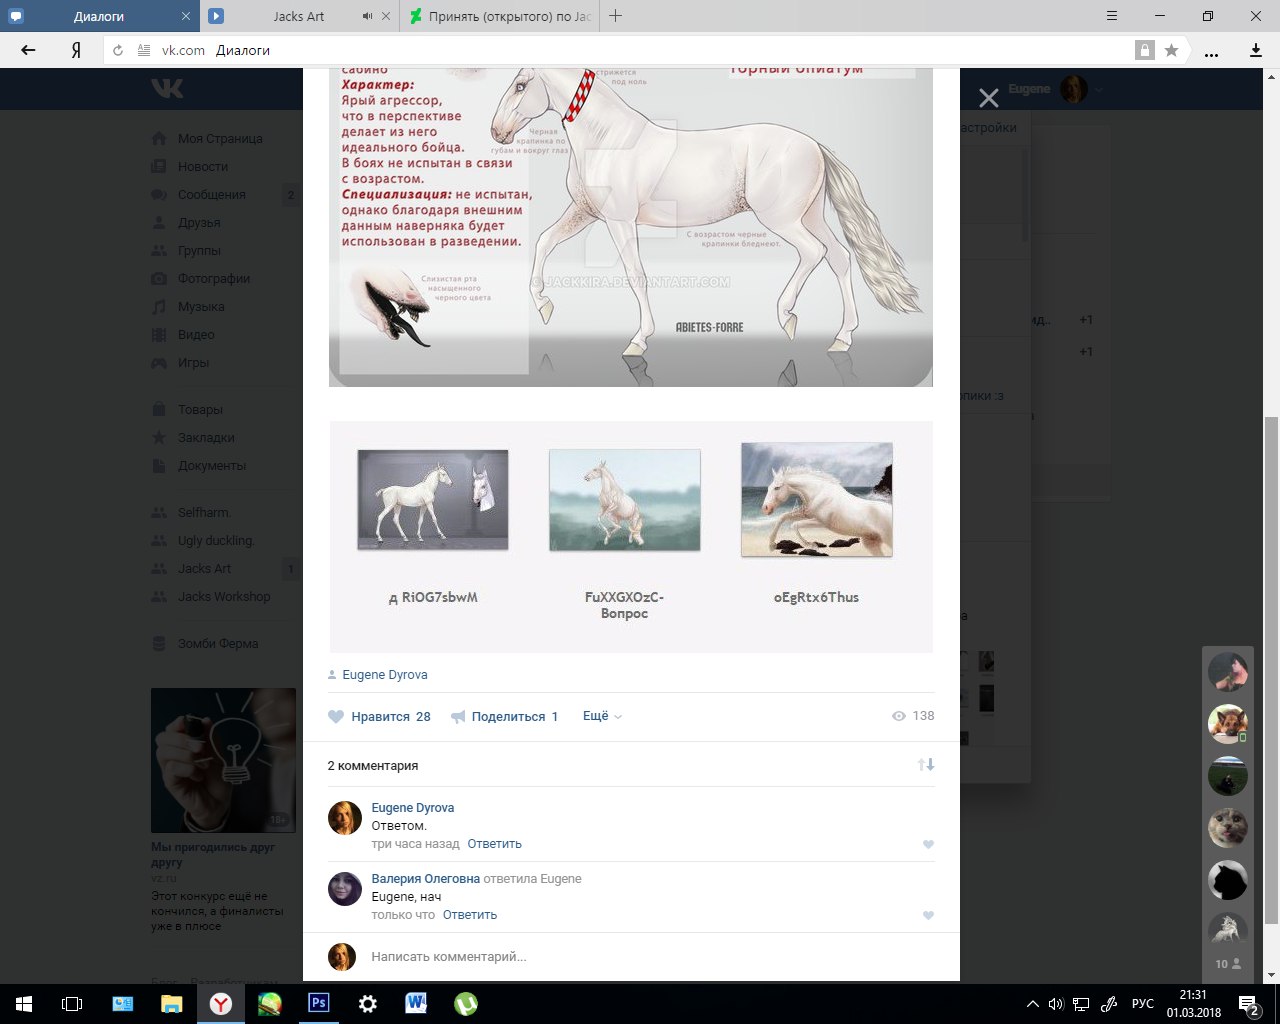Open a new browser tab
This screenshot has width=1280, height=1024.
tap(615, 16)
